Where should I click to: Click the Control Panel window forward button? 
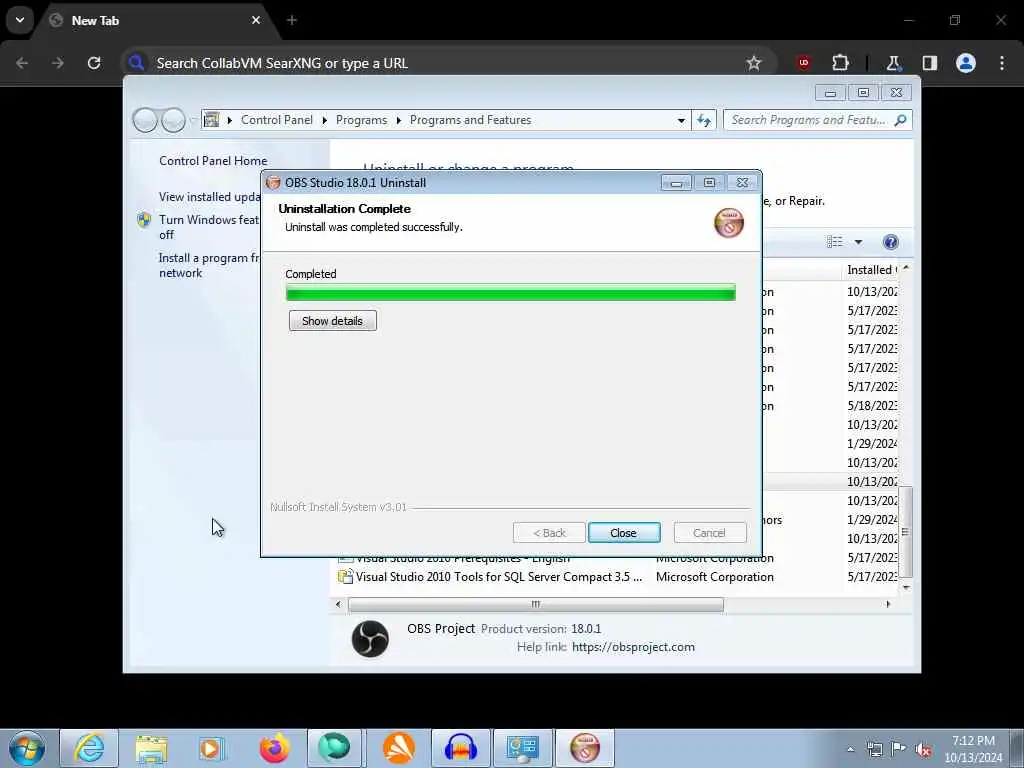coord(173,120)
